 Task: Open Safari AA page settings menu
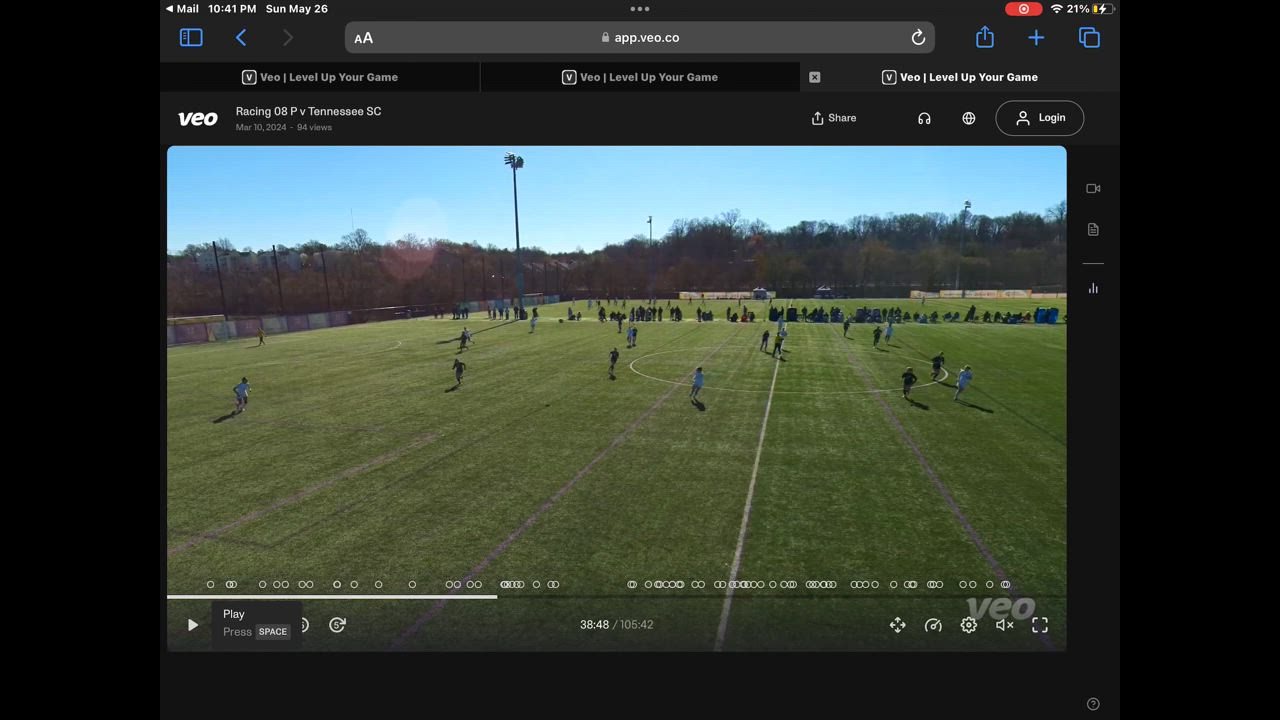click(364, 38)
